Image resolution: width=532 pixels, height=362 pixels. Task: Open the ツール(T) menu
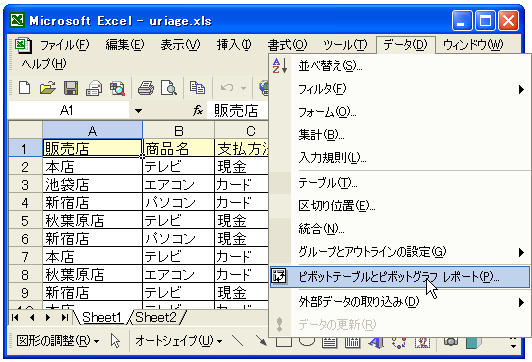tap(345, 45)
